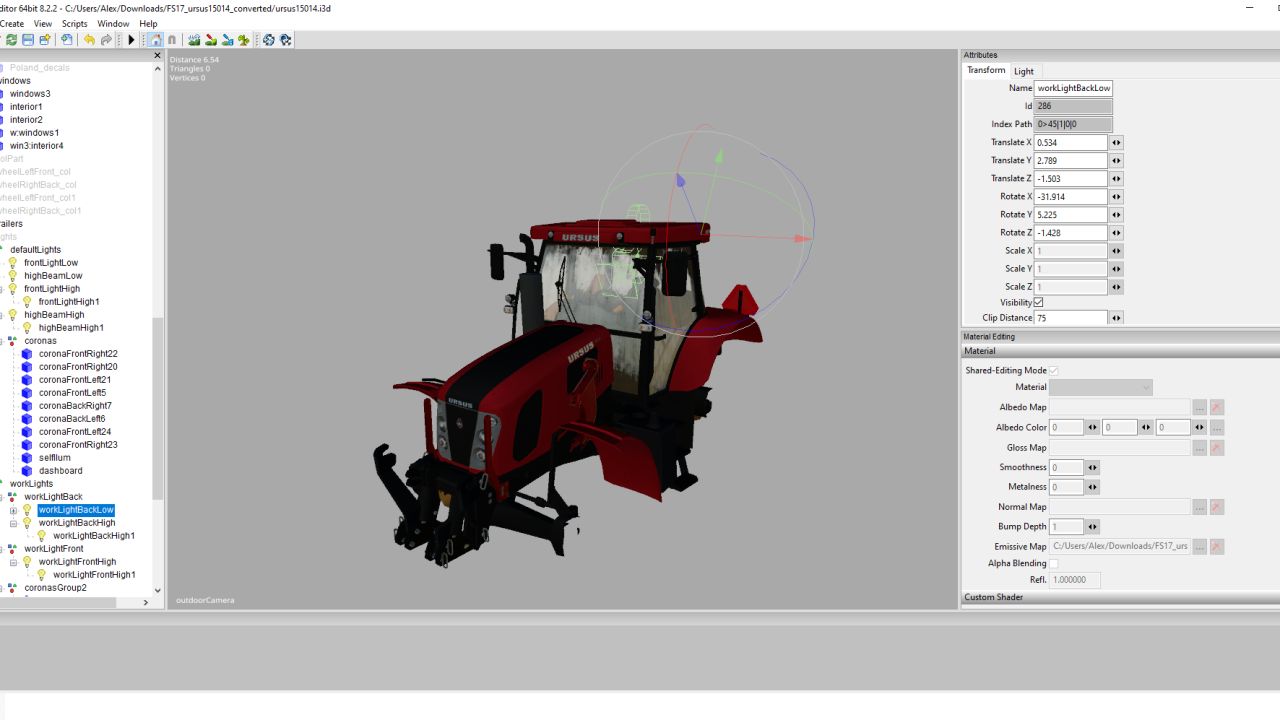The image size is (1280, 720).
Task: Select the windows3 tree item
Action: click(30, 94)
